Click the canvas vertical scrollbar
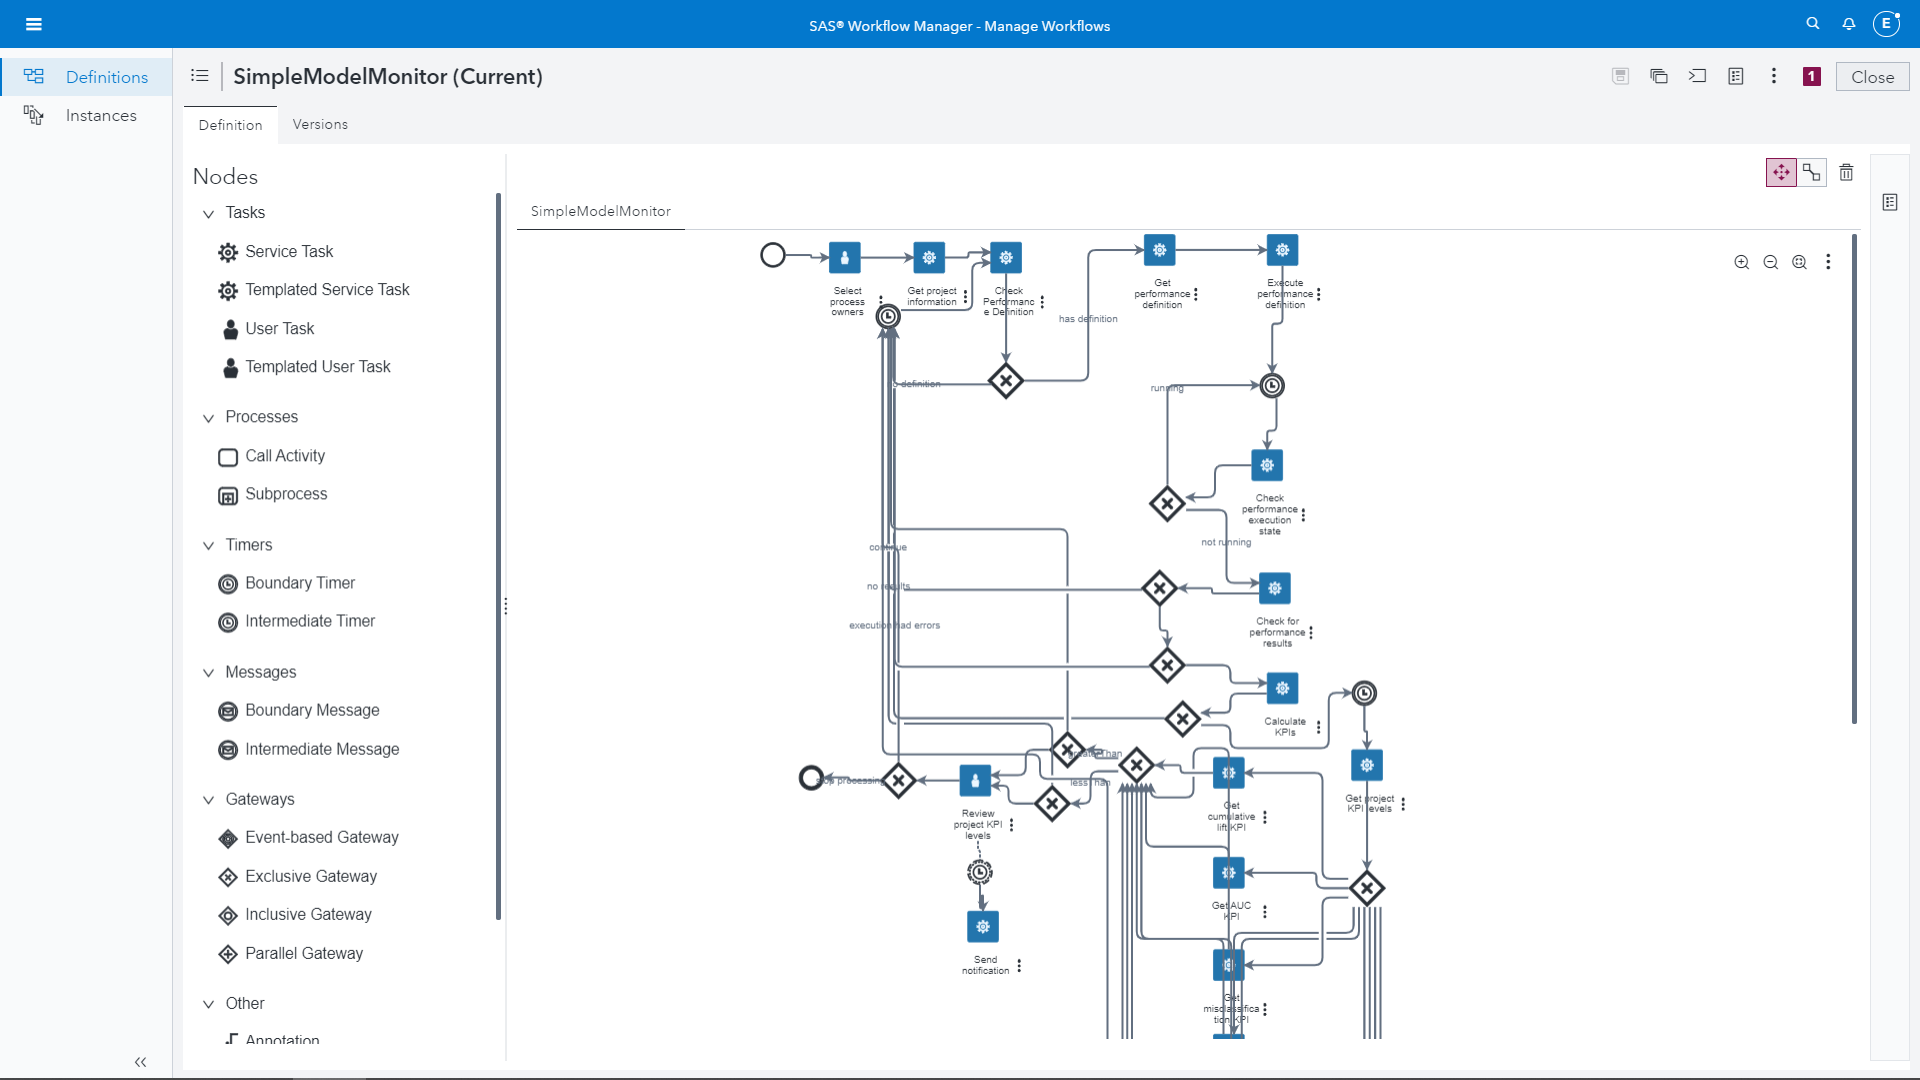This screenshot has height=1080, width=1920. click(x=1854, y=480)
